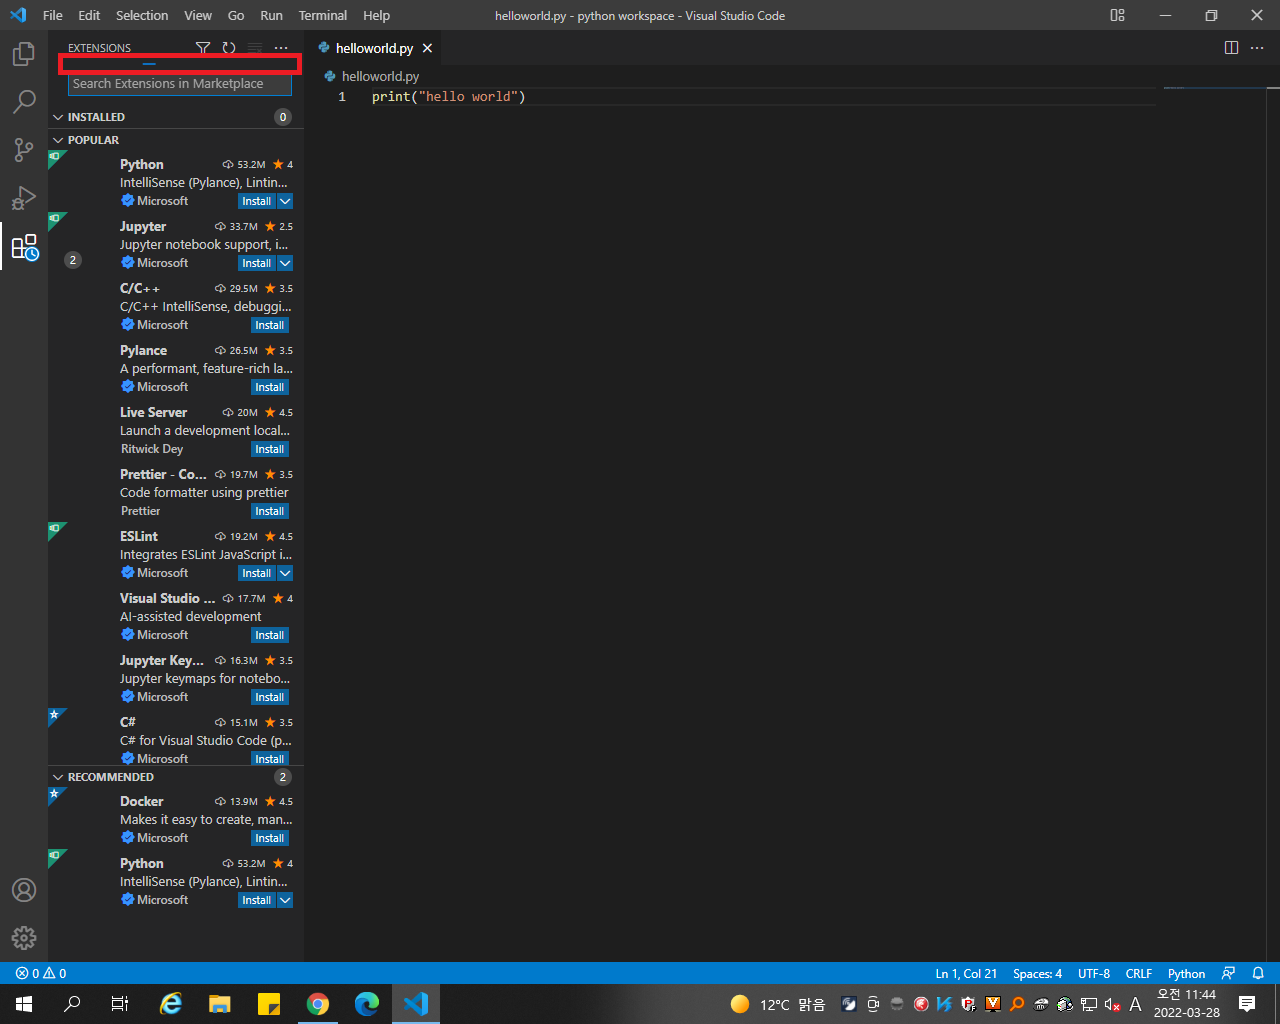
Task: Open the Visual Studio IntelliCode extension entry
Action: point(176,616)
